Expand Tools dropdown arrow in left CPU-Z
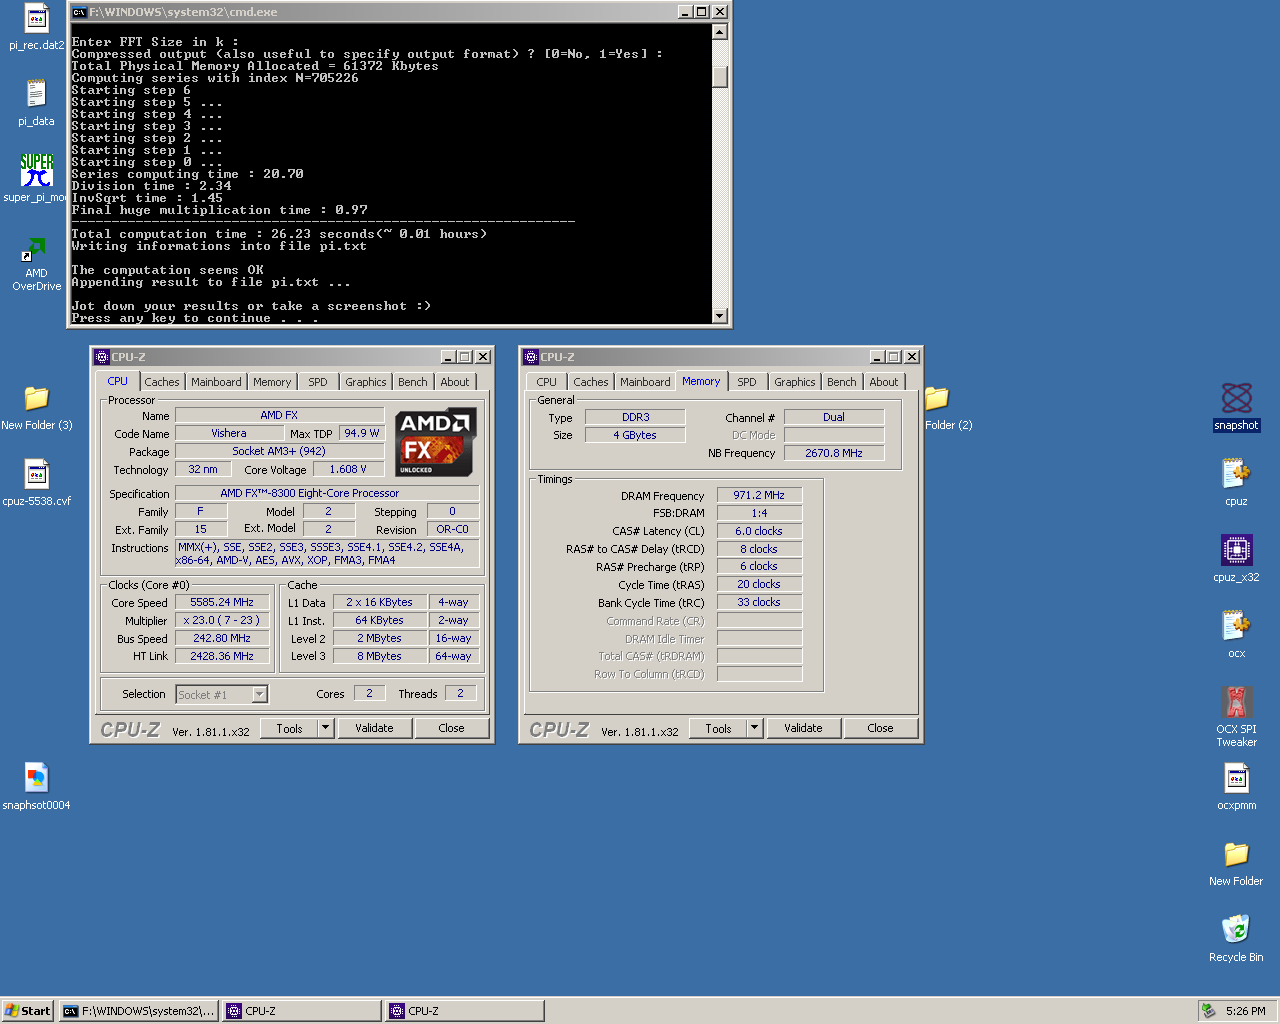Screen dimensions: 1280x1024 (x=325, y=728)
